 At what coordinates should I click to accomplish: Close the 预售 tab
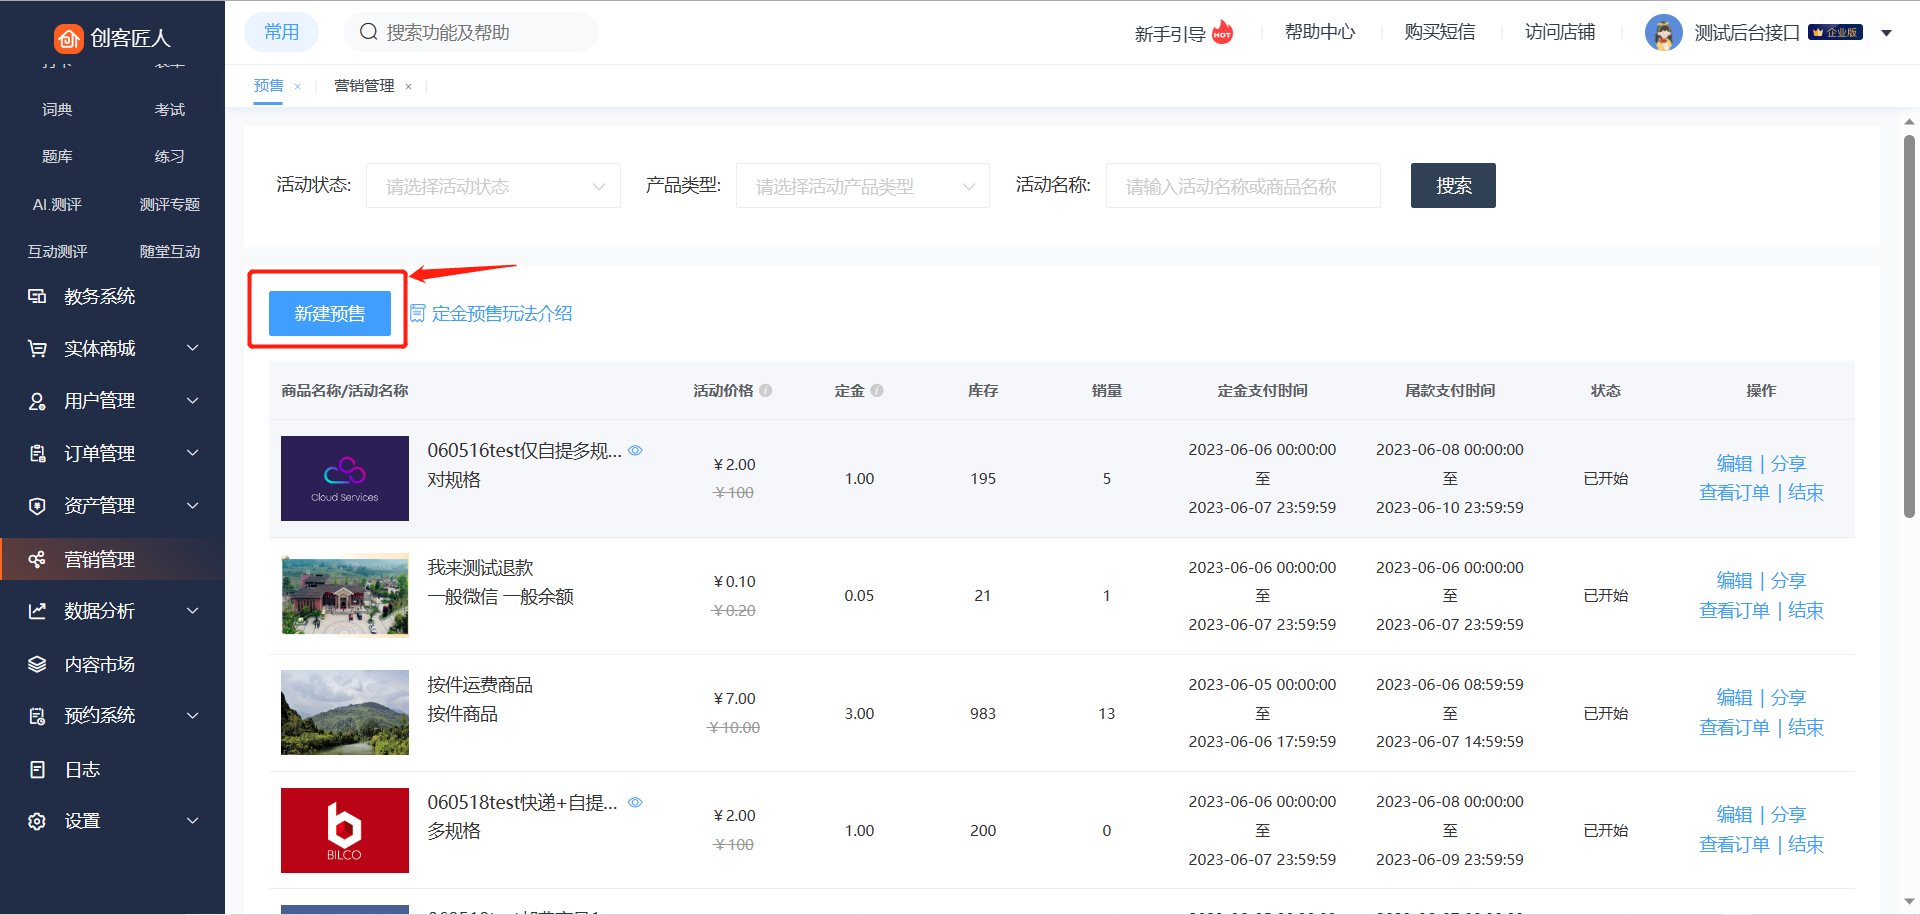pos(298,87)
